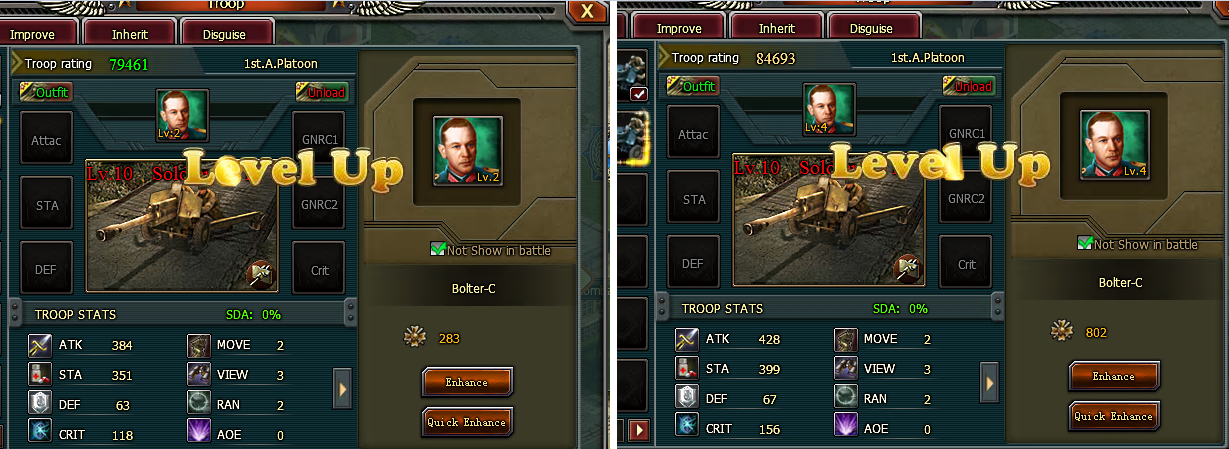This screenshot has height=449, width=1229.
Task: Toggle the checkbox under the vehicle thumbnail
Action: [x=639, y=94]
